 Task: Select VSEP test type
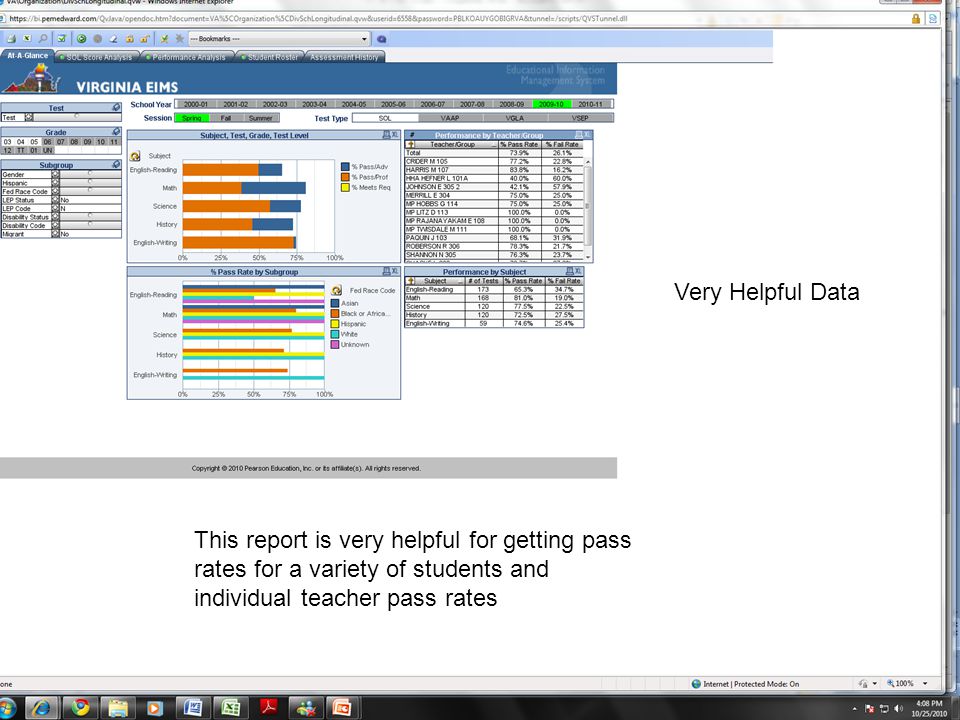point(580,118)
